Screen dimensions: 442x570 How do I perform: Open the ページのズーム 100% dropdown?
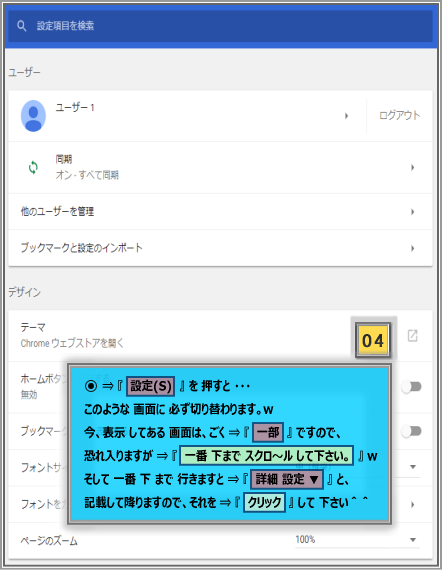click(x=357, y=539)
